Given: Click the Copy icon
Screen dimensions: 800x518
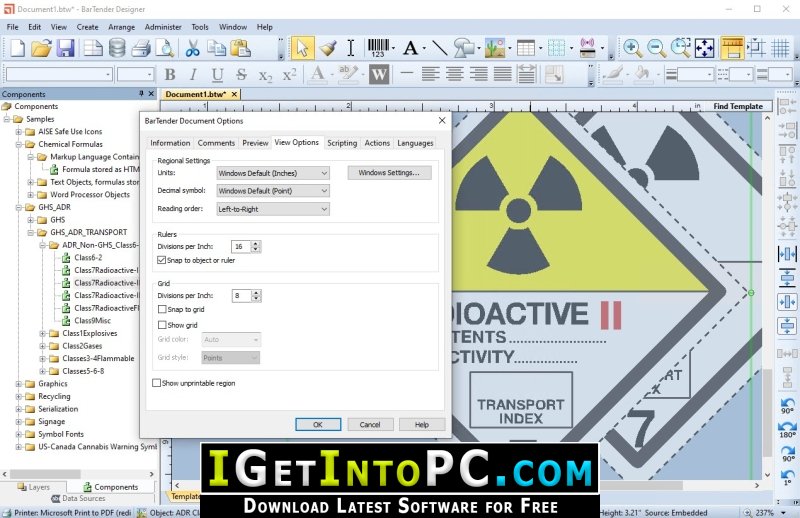Looking at the screenshot, I should point(216,48).
